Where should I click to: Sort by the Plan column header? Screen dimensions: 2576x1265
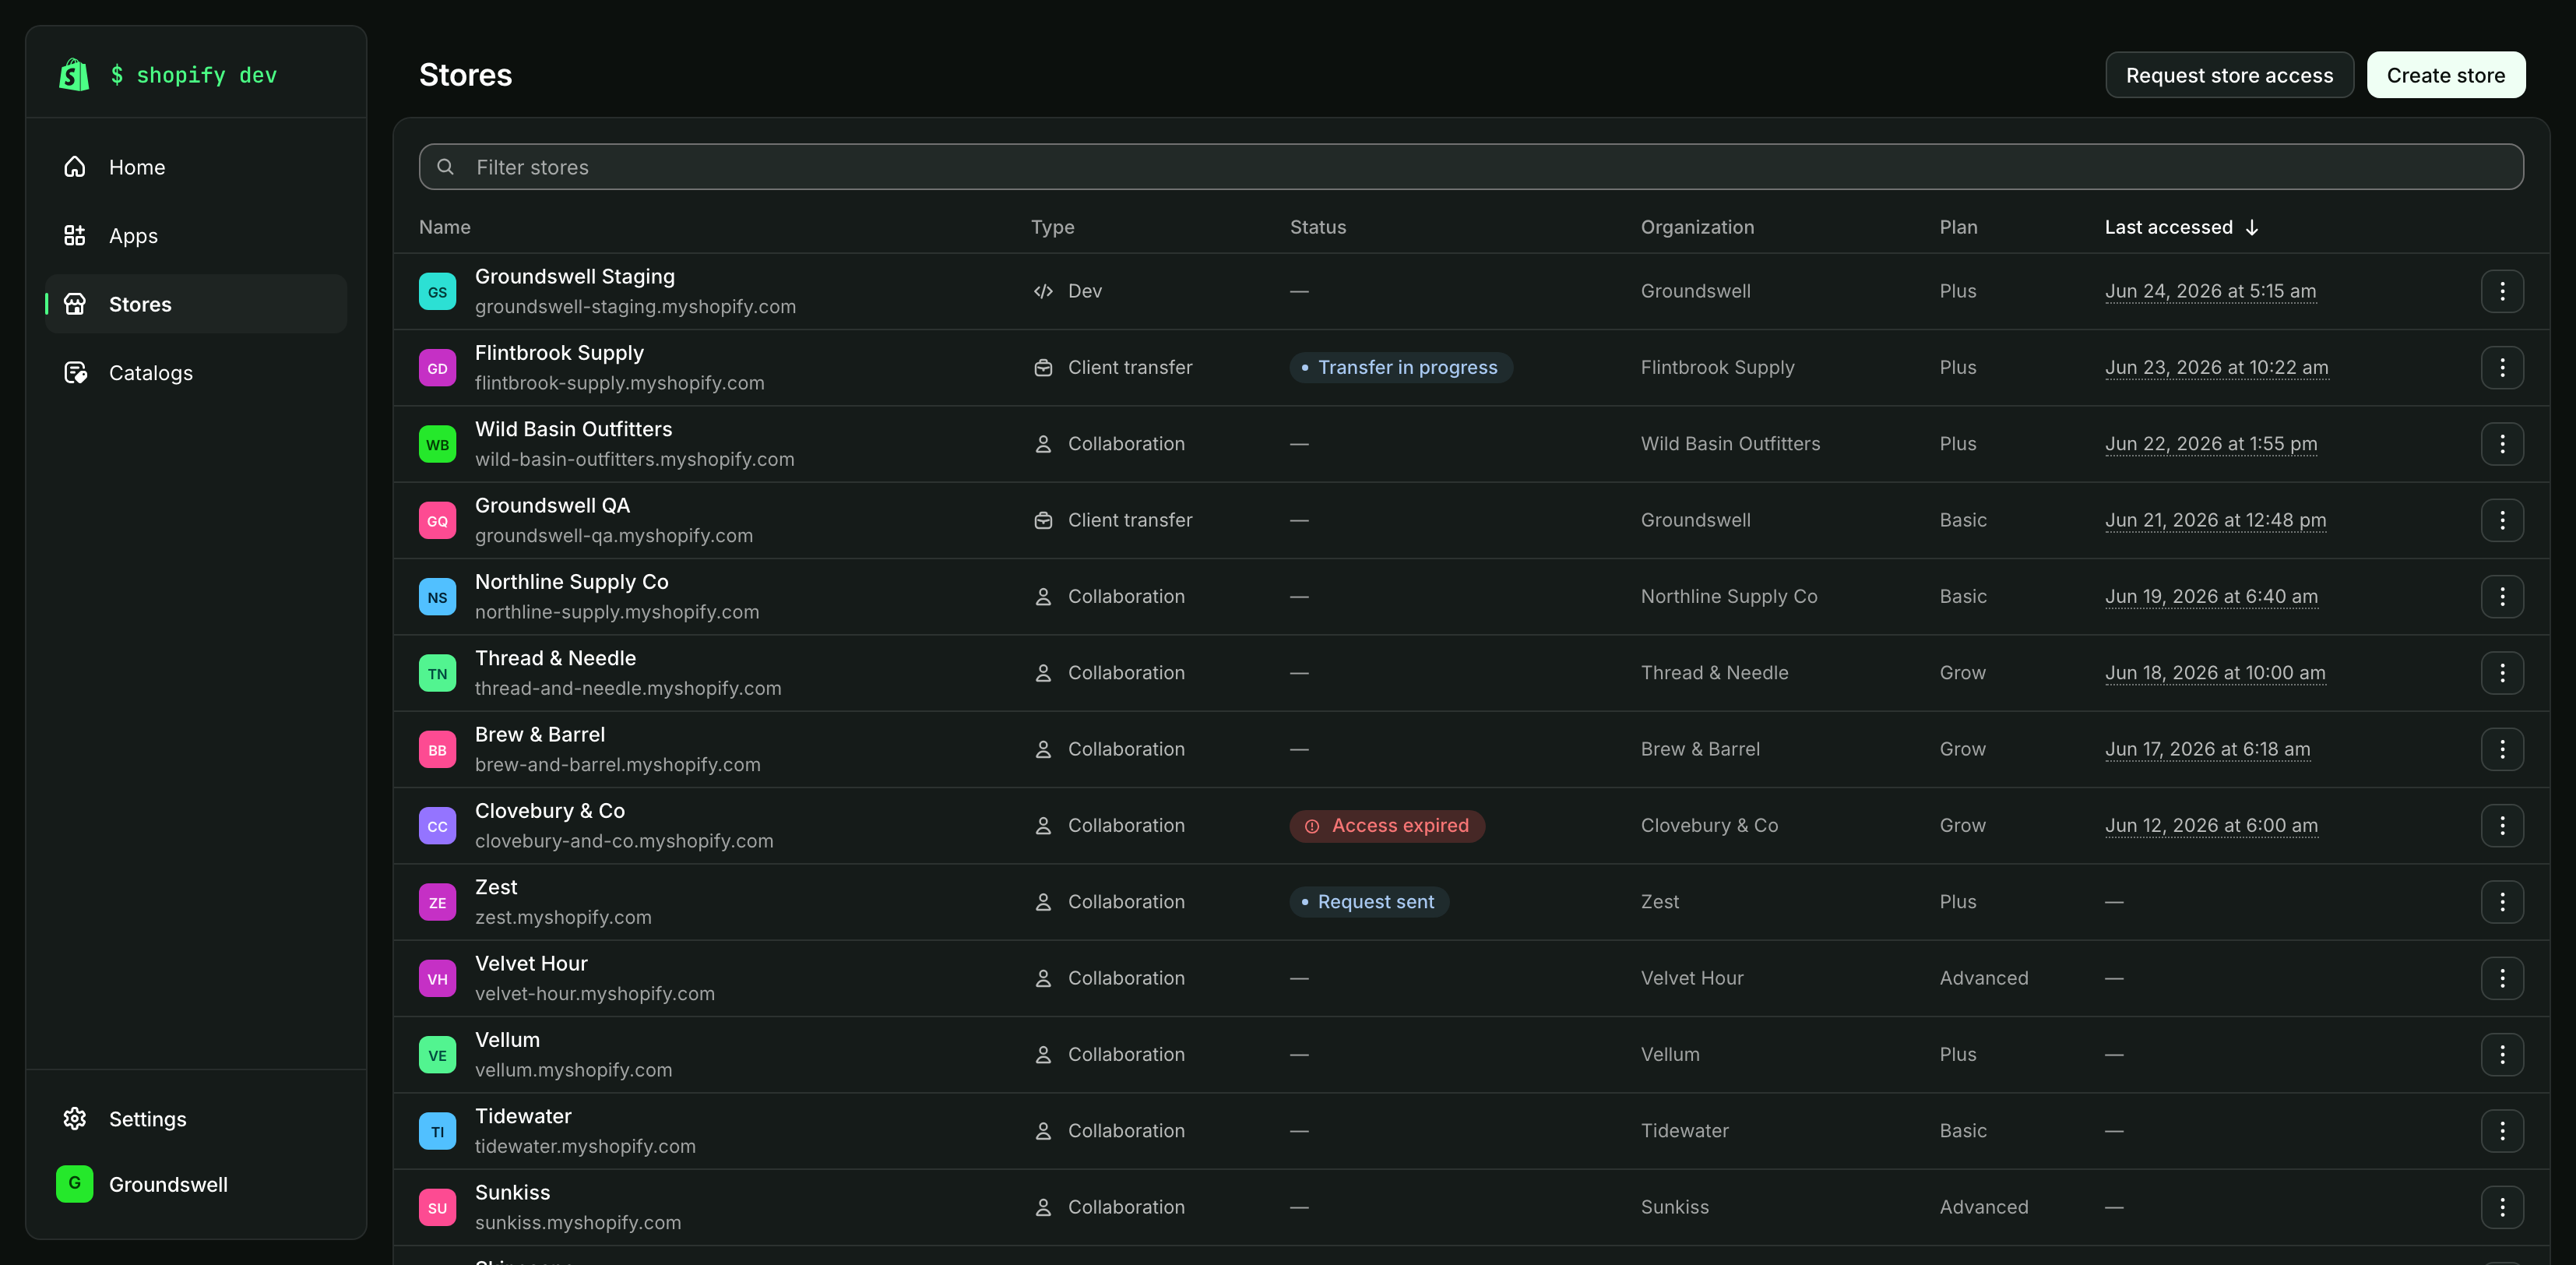[1958, 227]
